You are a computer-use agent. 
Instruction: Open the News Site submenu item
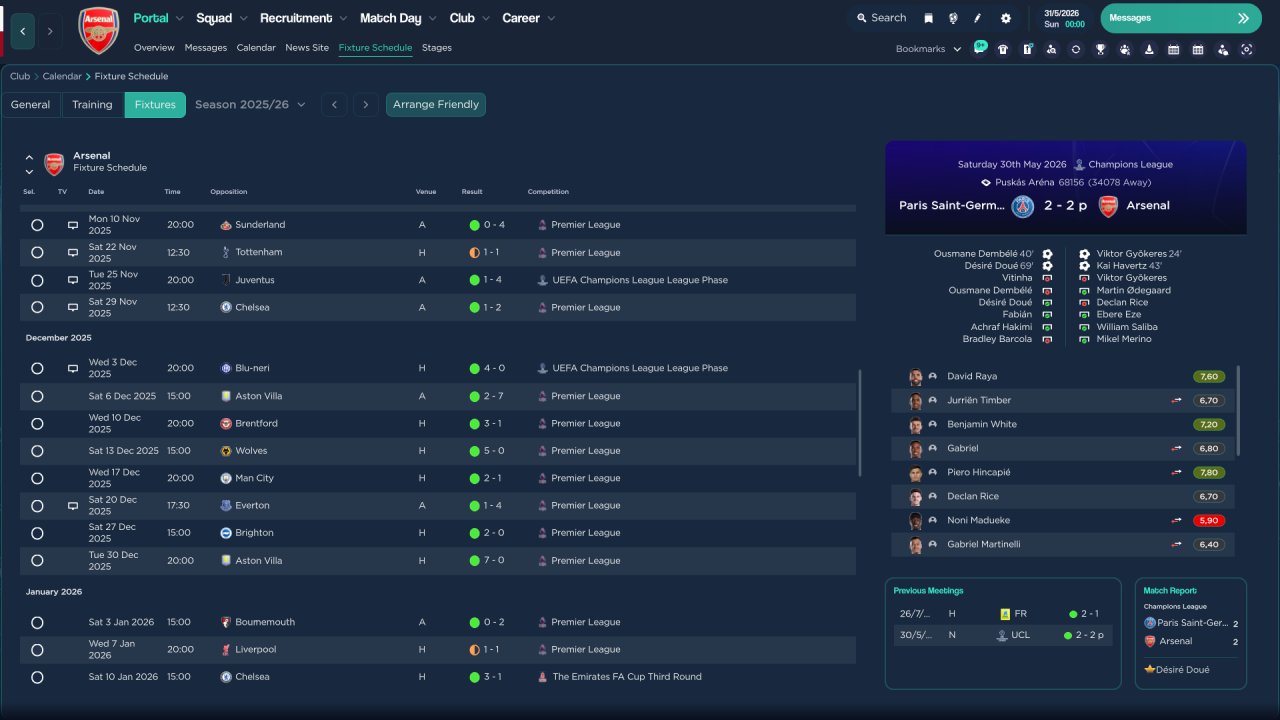click(x=306, y=48)
